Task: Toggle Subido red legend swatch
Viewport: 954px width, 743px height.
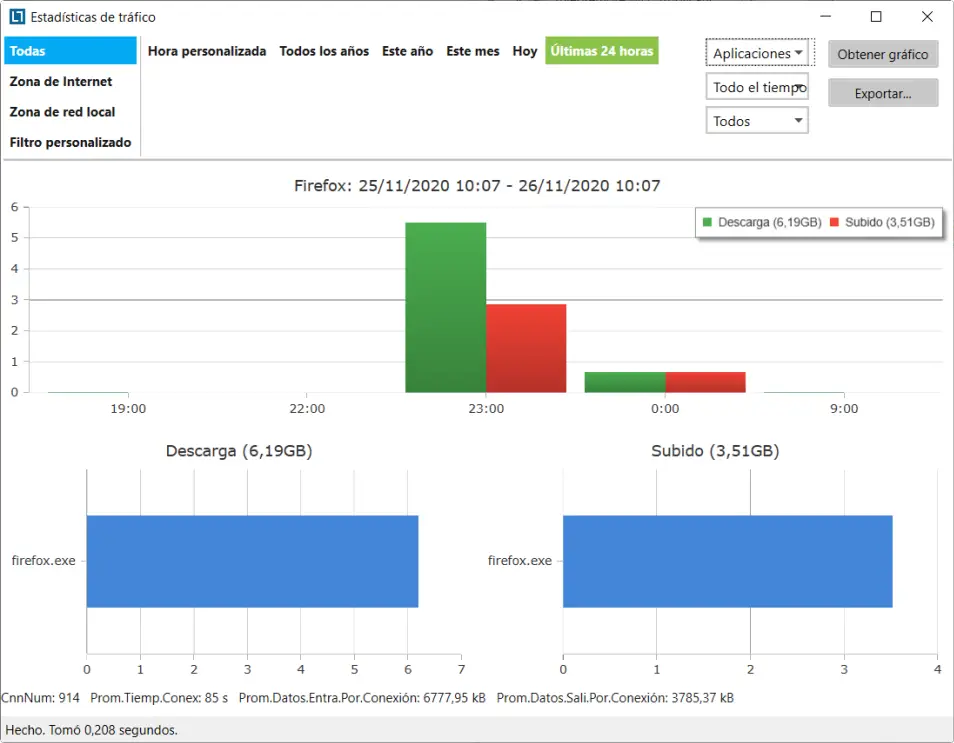Action: tap(834, 222)
